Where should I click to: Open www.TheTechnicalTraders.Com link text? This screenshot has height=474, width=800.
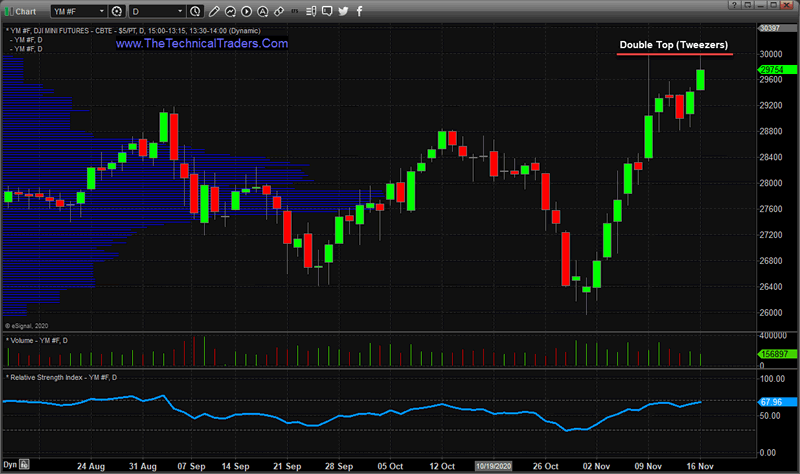(x=202, y=45)
